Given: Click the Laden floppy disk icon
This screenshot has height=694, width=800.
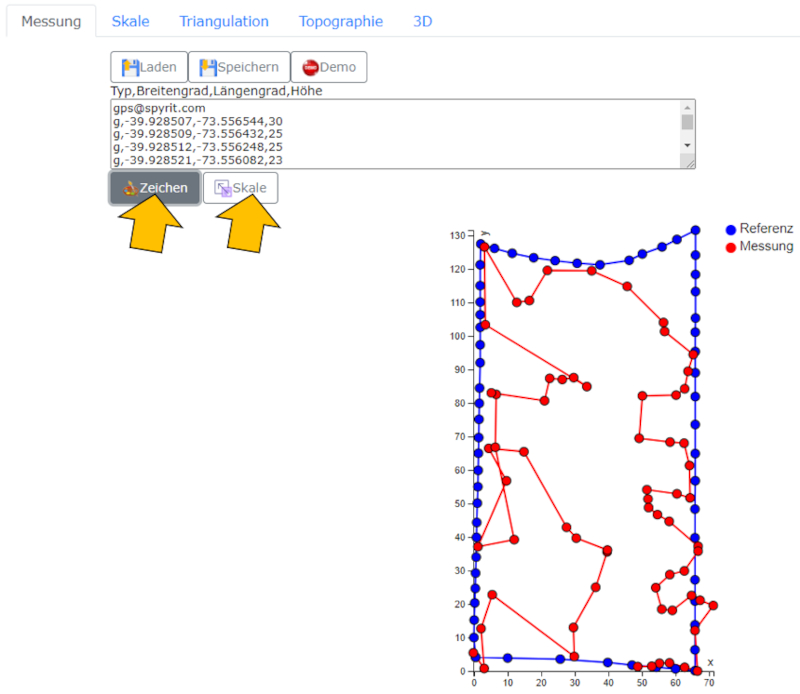Looking at the screenshot, I should [x=130, y=67].
